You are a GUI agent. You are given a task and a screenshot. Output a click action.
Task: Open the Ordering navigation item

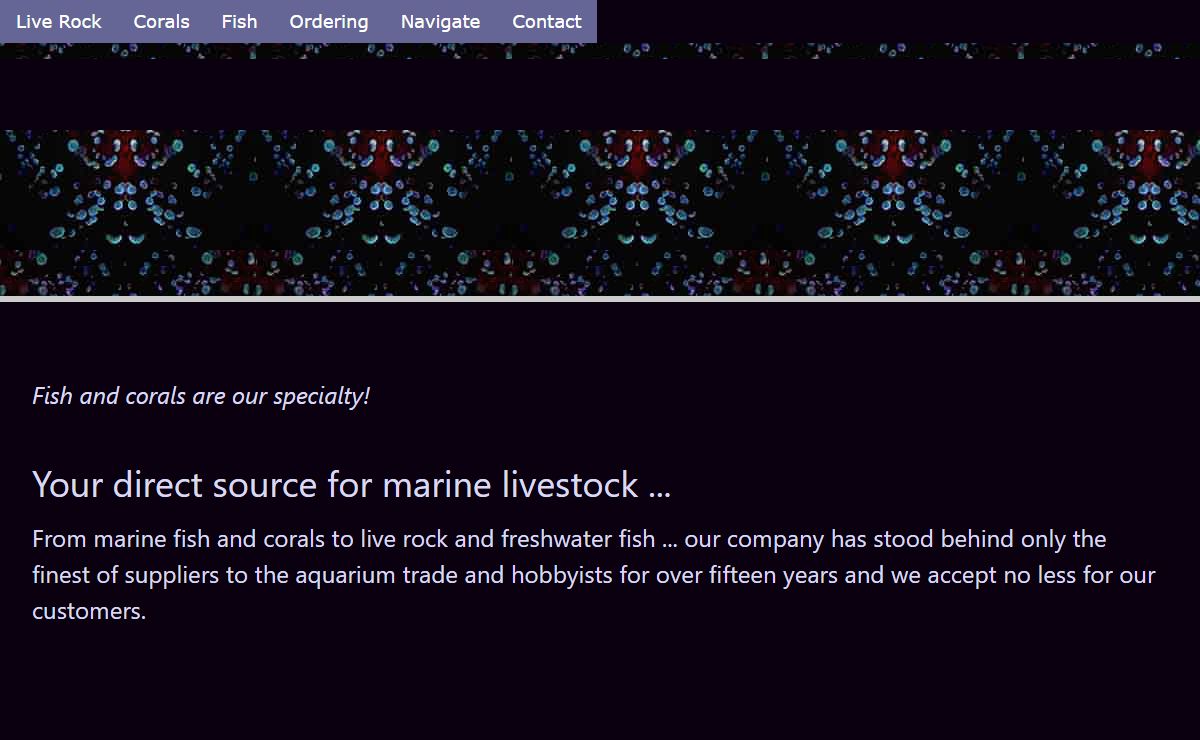point(329,21)
